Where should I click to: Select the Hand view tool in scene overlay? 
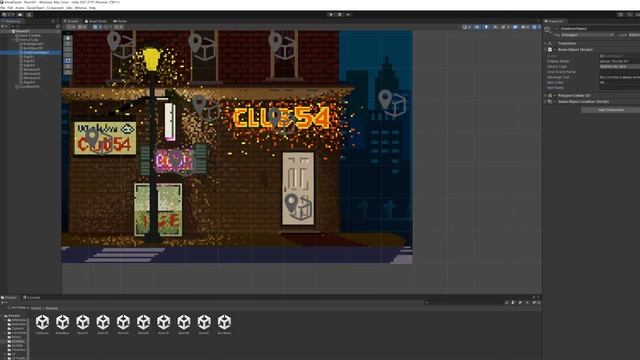(x=68, y=38)
